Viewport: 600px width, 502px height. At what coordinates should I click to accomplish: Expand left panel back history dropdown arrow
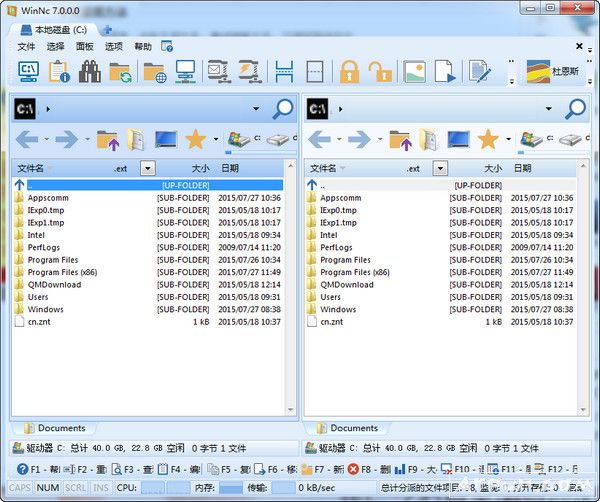click(x=46, y=139)
